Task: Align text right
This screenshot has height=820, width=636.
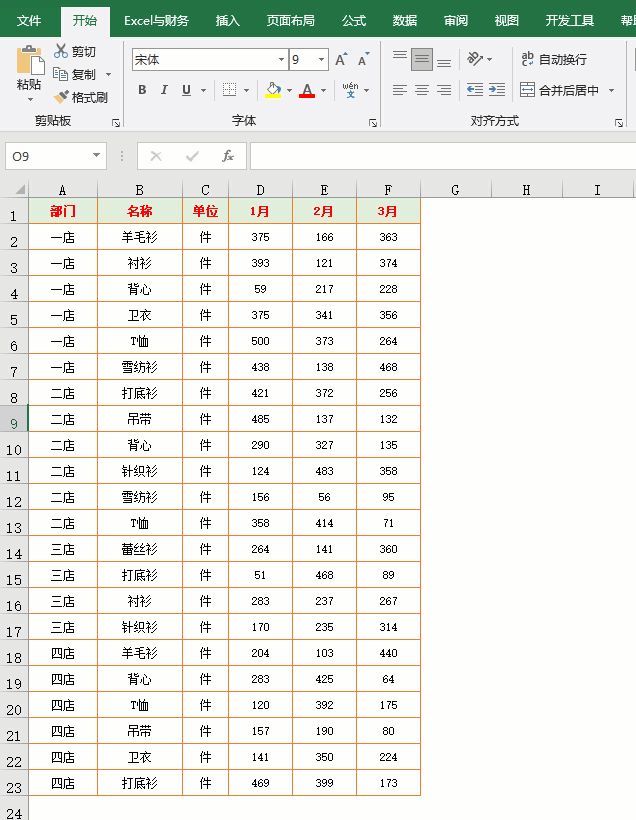Action: click(x=444, y=90)
